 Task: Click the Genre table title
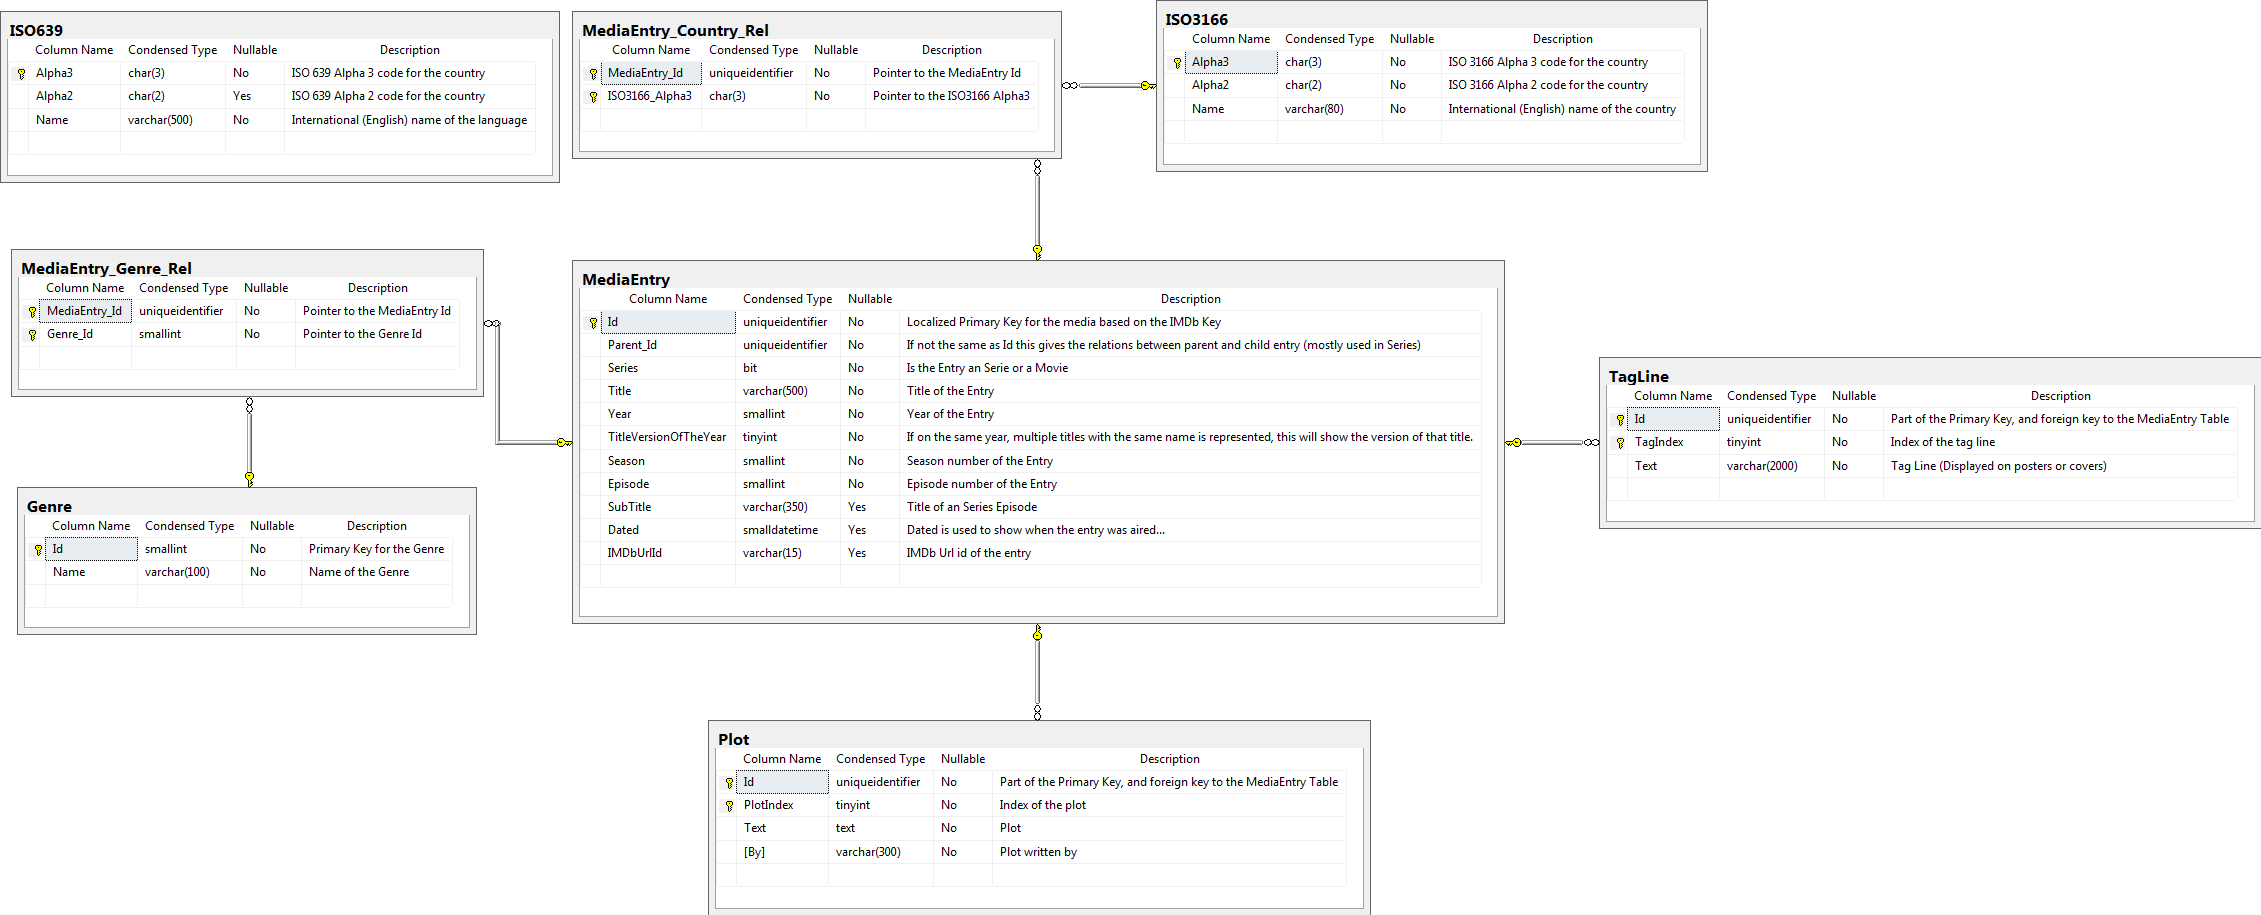[49, 507]
